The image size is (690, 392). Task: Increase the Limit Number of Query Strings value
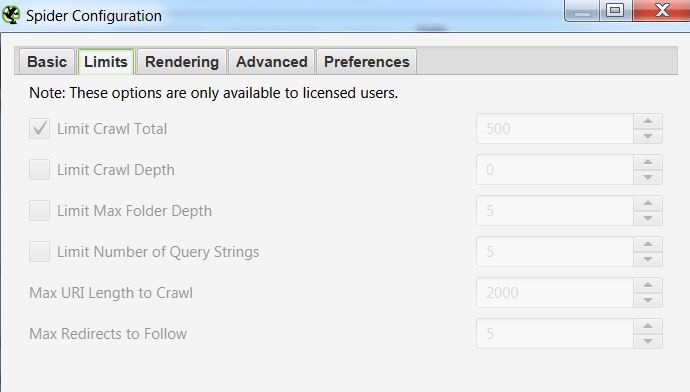648,244
